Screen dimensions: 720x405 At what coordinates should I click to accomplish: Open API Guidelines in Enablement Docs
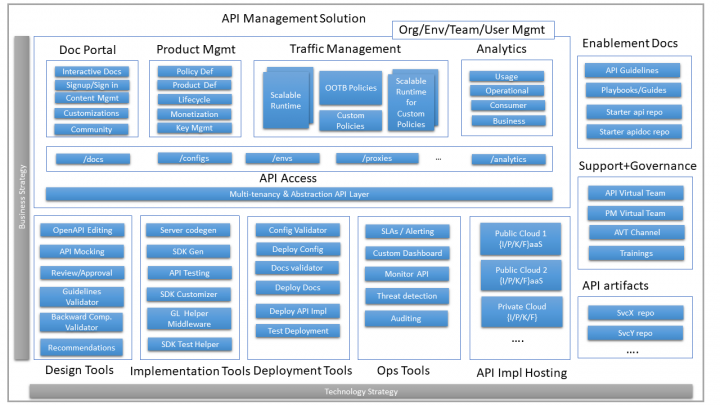click(629, 70)
